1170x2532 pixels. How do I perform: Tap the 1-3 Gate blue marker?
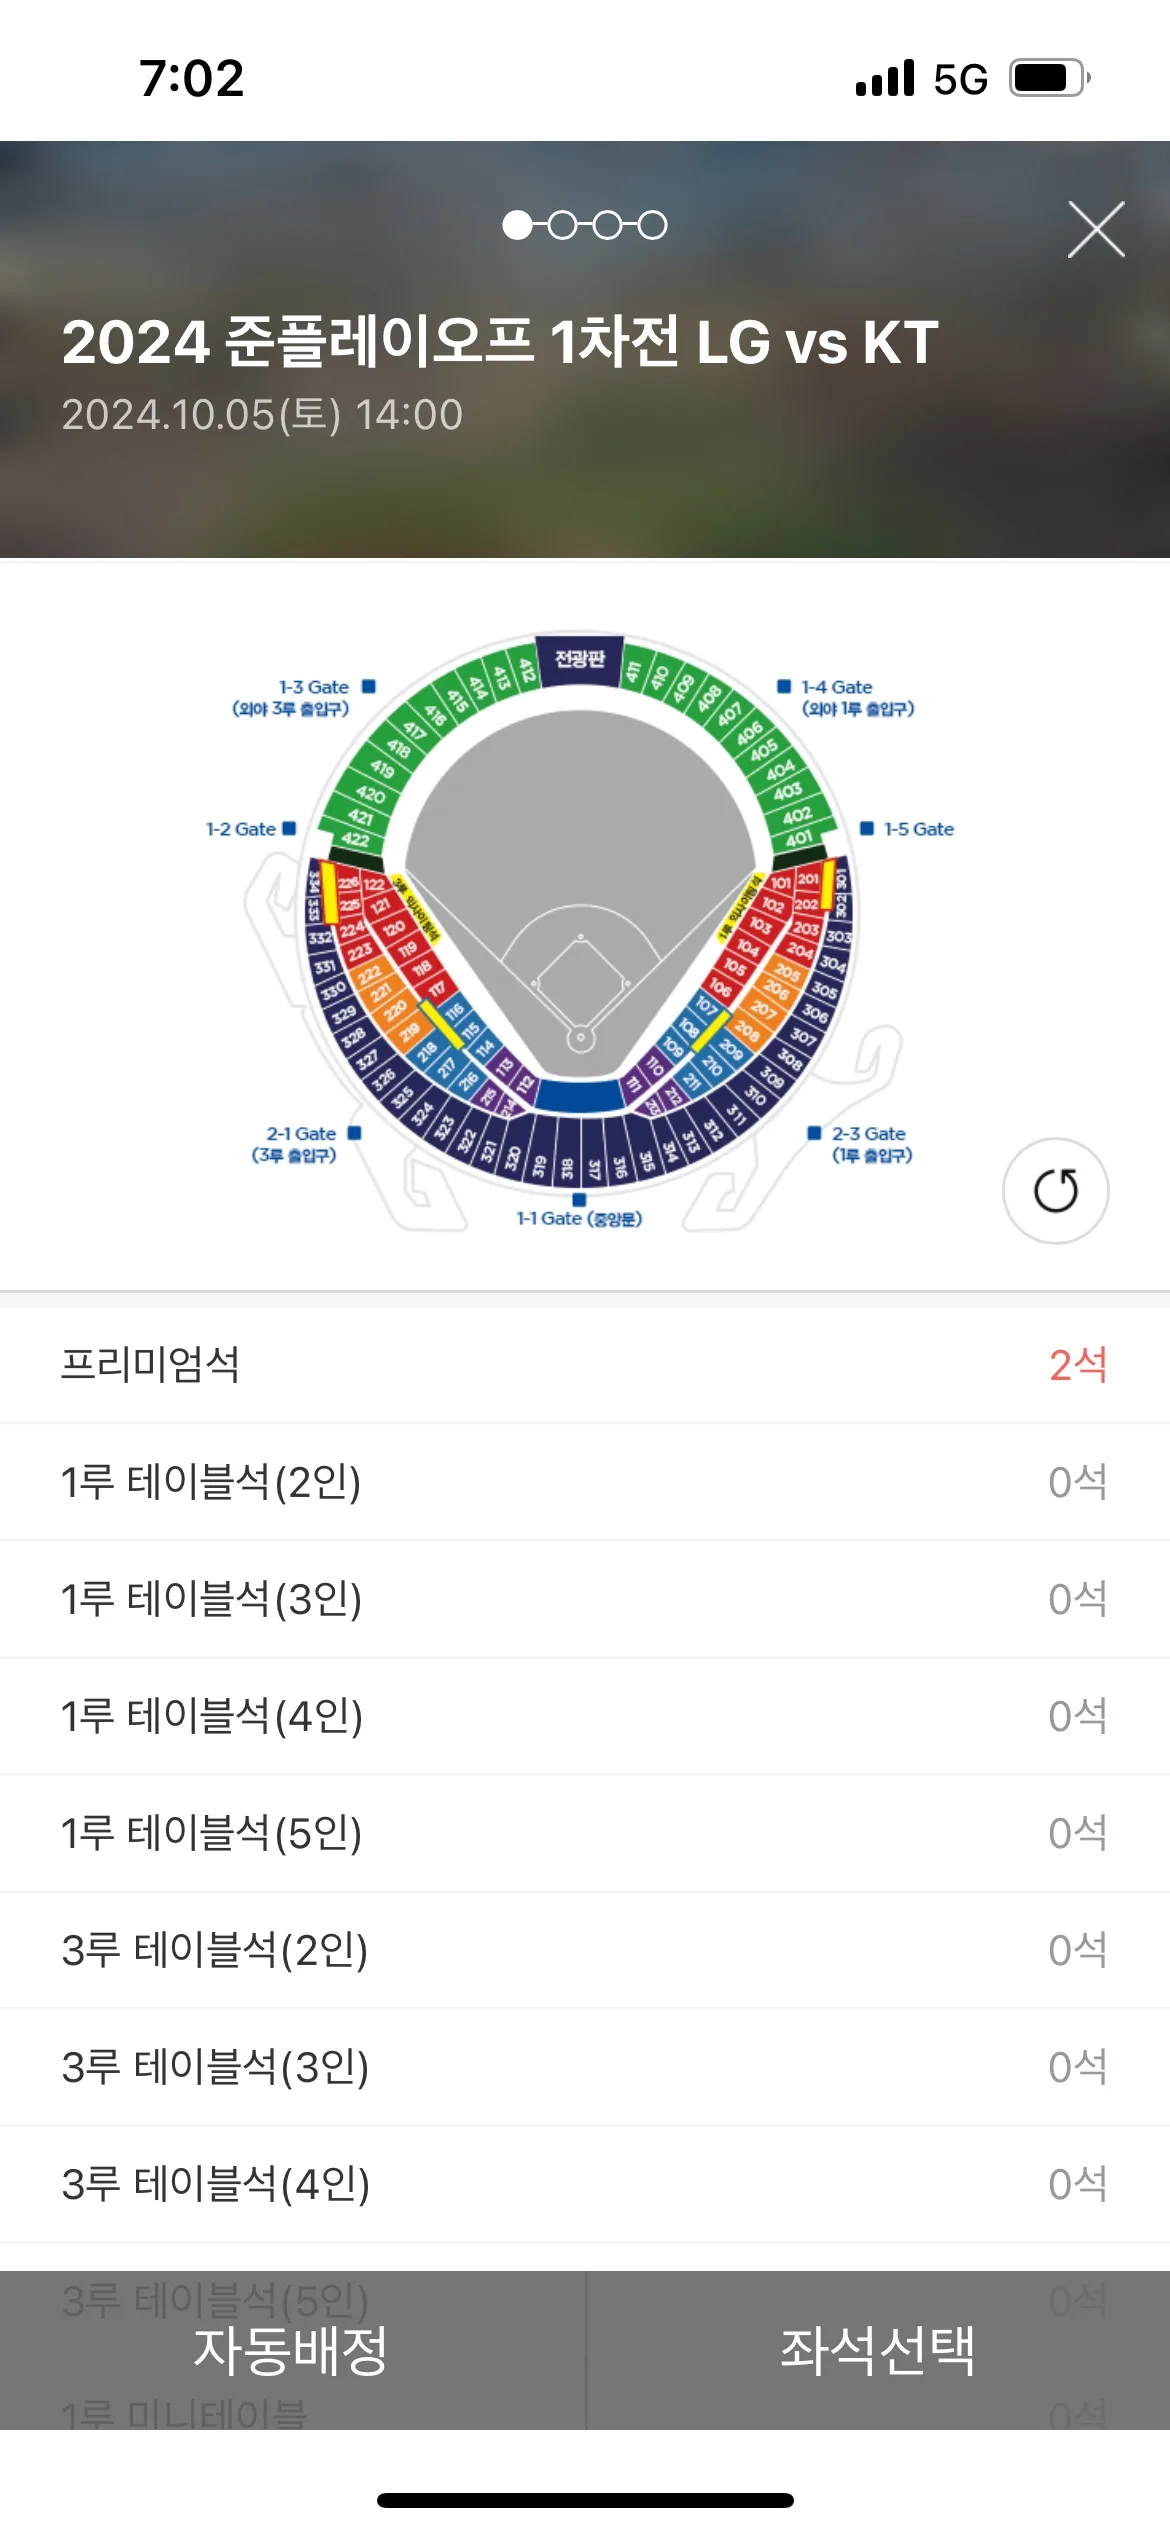tap(368, 686)
